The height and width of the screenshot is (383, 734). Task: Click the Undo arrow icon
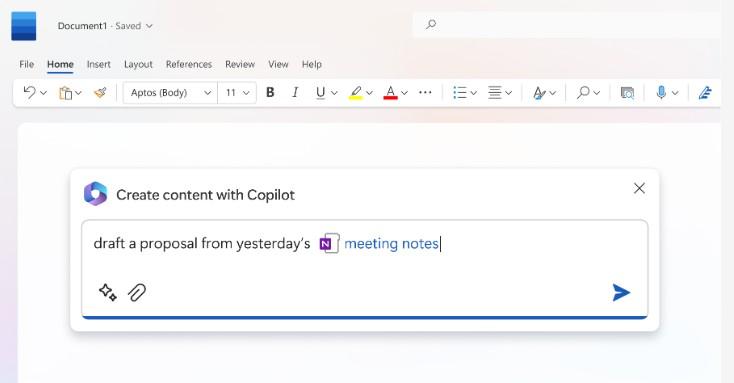click(29, 92)
